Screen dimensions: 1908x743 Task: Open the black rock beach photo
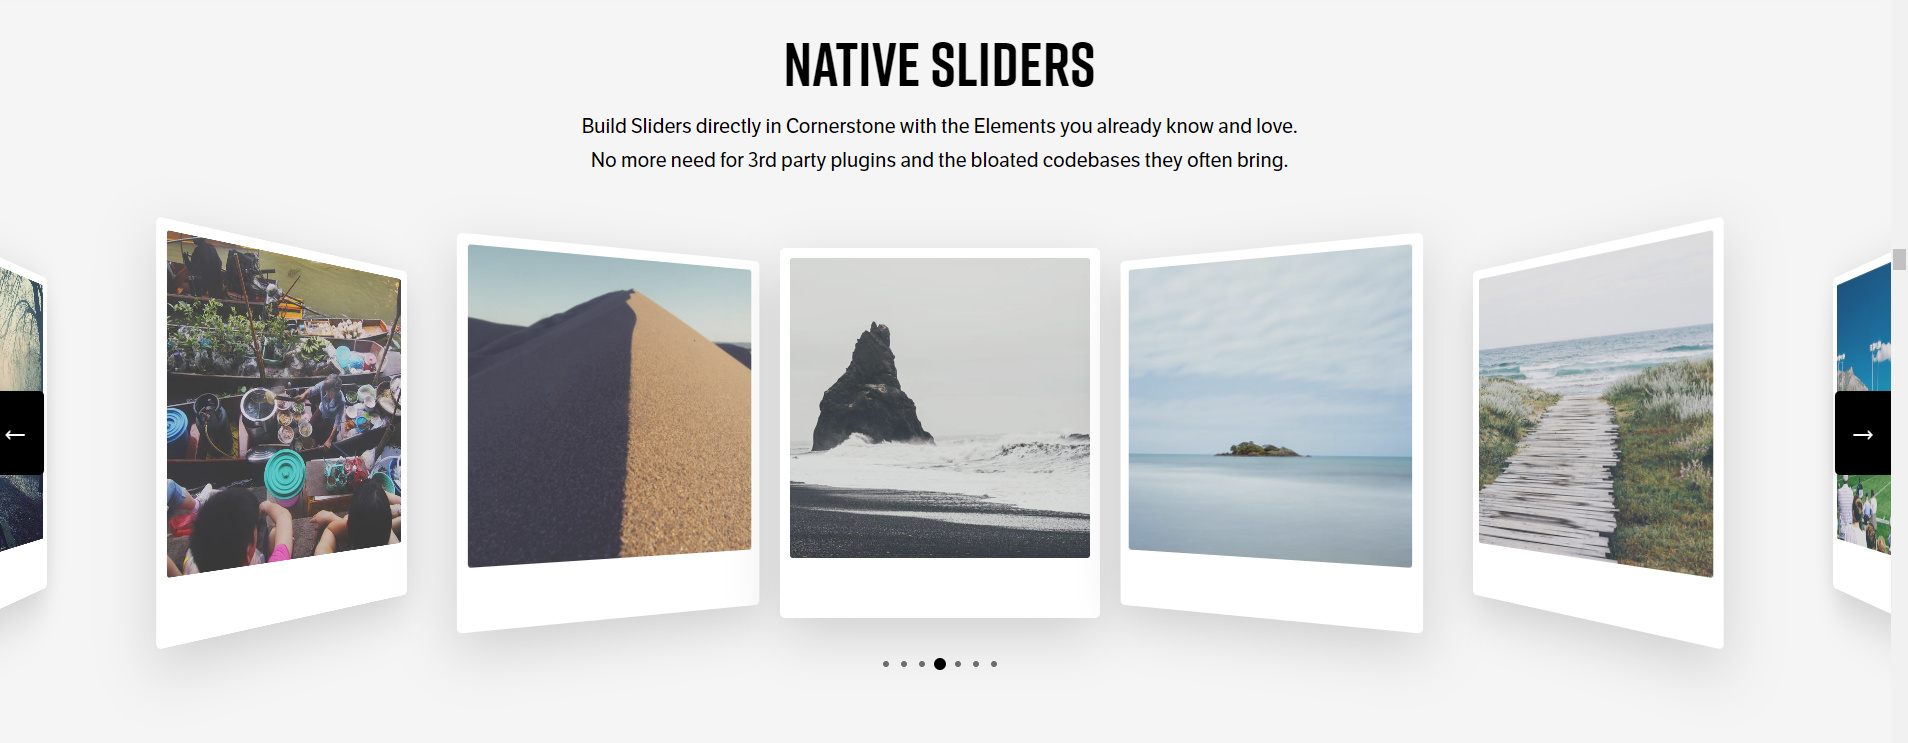[940, 408]
